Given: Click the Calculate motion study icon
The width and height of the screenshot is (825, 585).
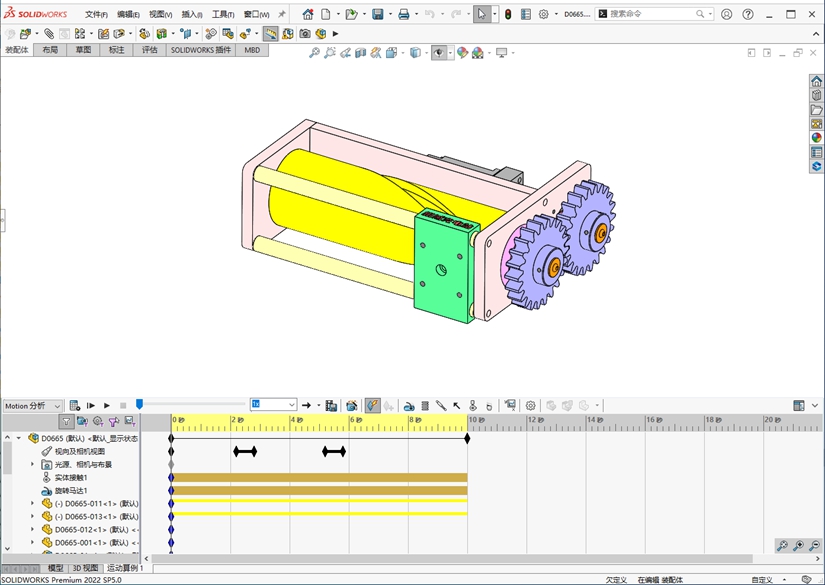Looking at the screenshot, I should [75, 406].
